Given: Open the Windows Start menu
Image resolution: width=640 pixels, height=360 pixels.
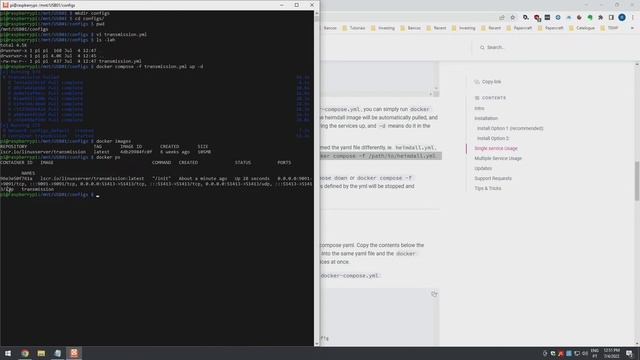Looking at the screenshot, I should [x=8, y=353].
